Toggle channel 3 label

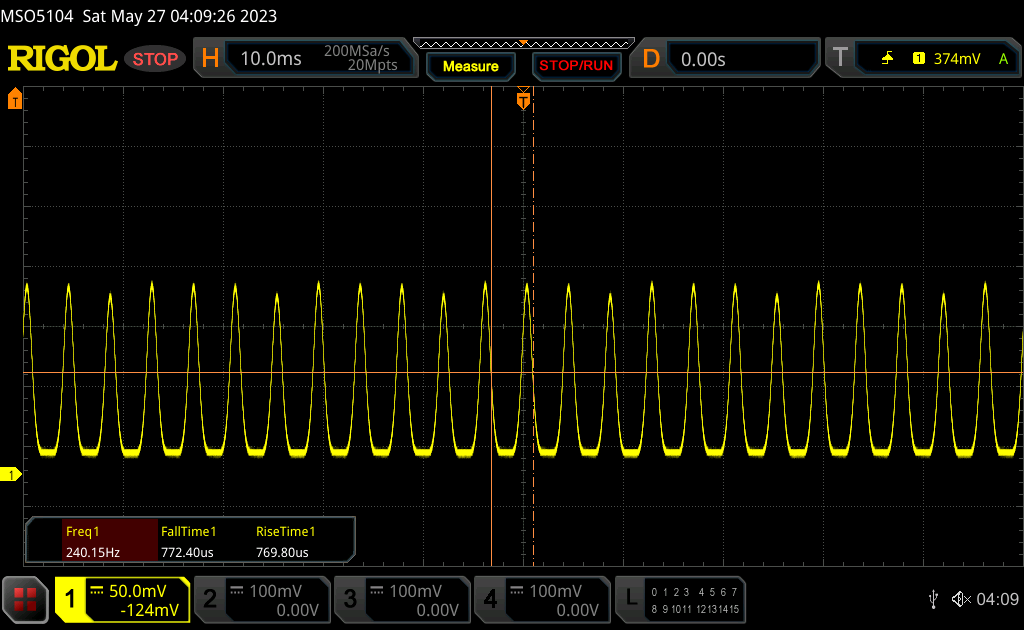[x=350, y=599]
